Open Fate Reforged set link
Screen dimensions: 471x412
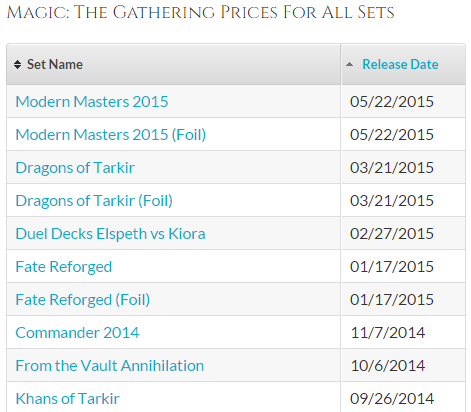coord(64,266)
